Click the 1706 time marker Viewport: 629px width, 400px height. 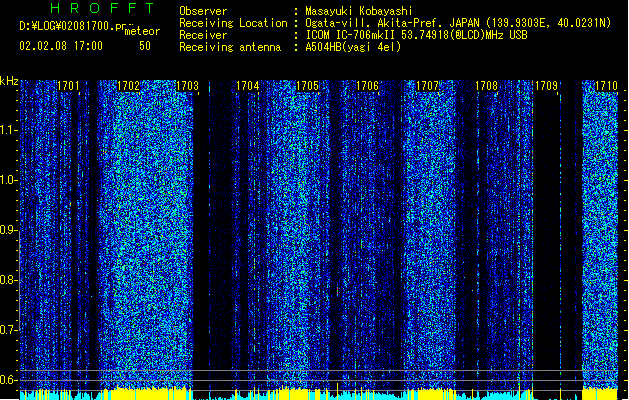click(x=367, y=86)
